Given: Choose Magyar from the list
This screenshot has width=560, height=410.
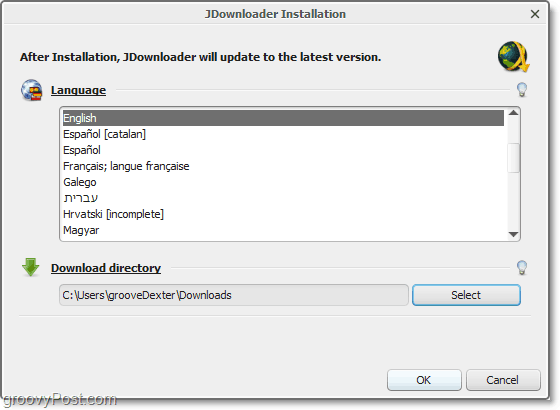Looking at the screenshot, I should point(283,230).
